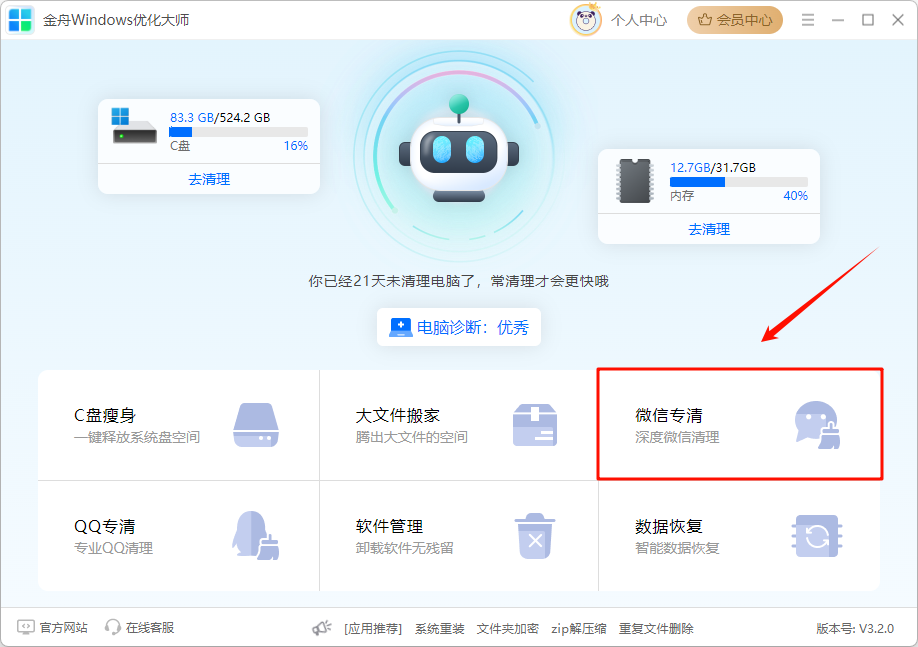Click the headset icon beside 在线客服
The image size is (918, 647).
pos(112,627)
